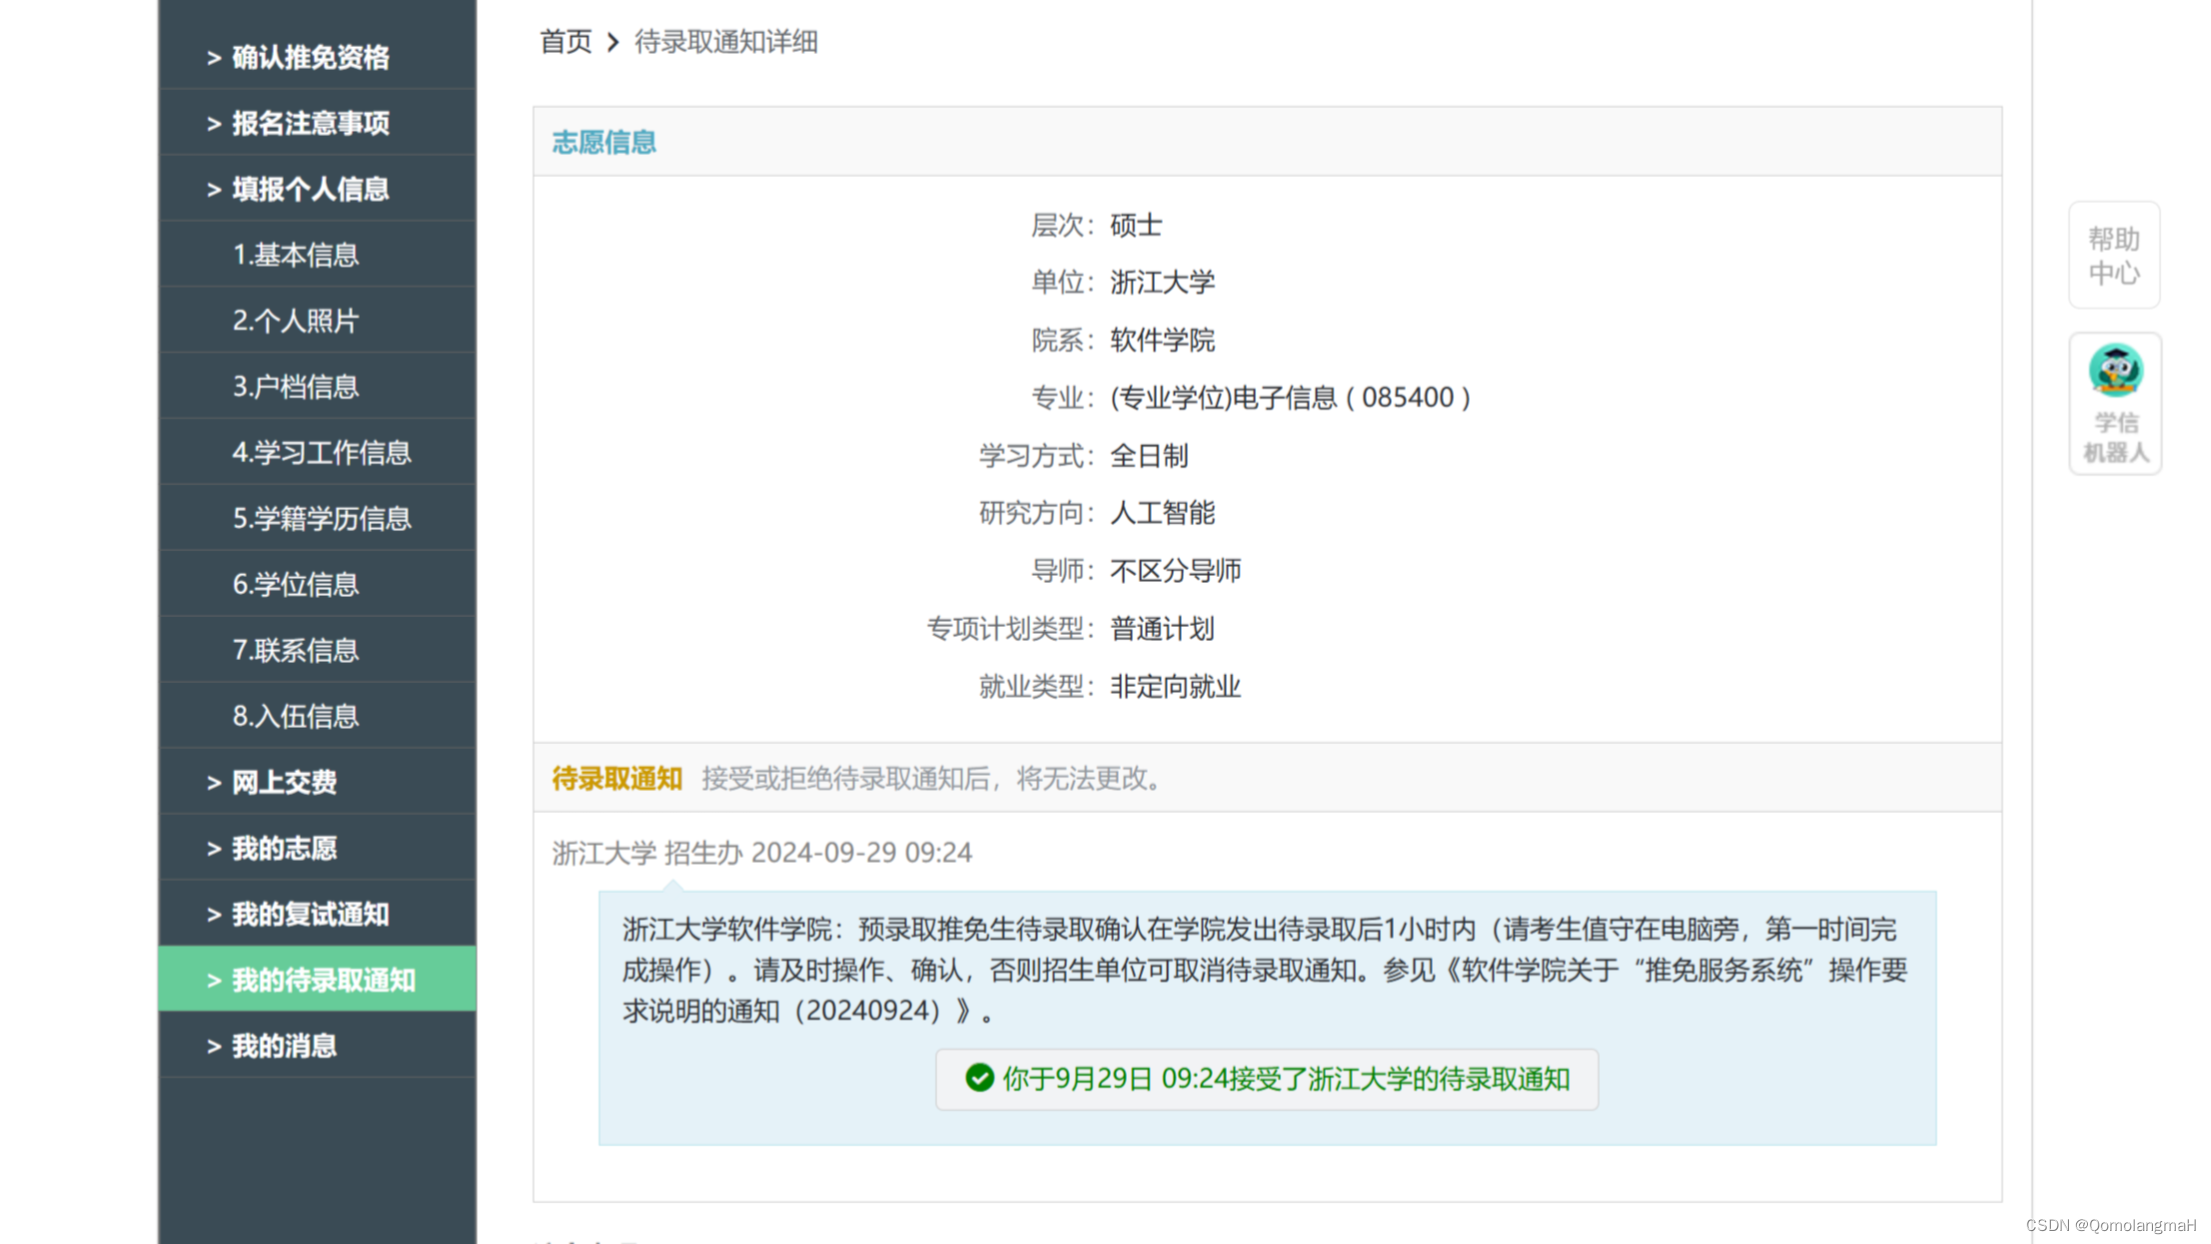Click the 浙江大学 unit value
The height and width of the screenshot is (1244, 2211).
point(1162,282)
